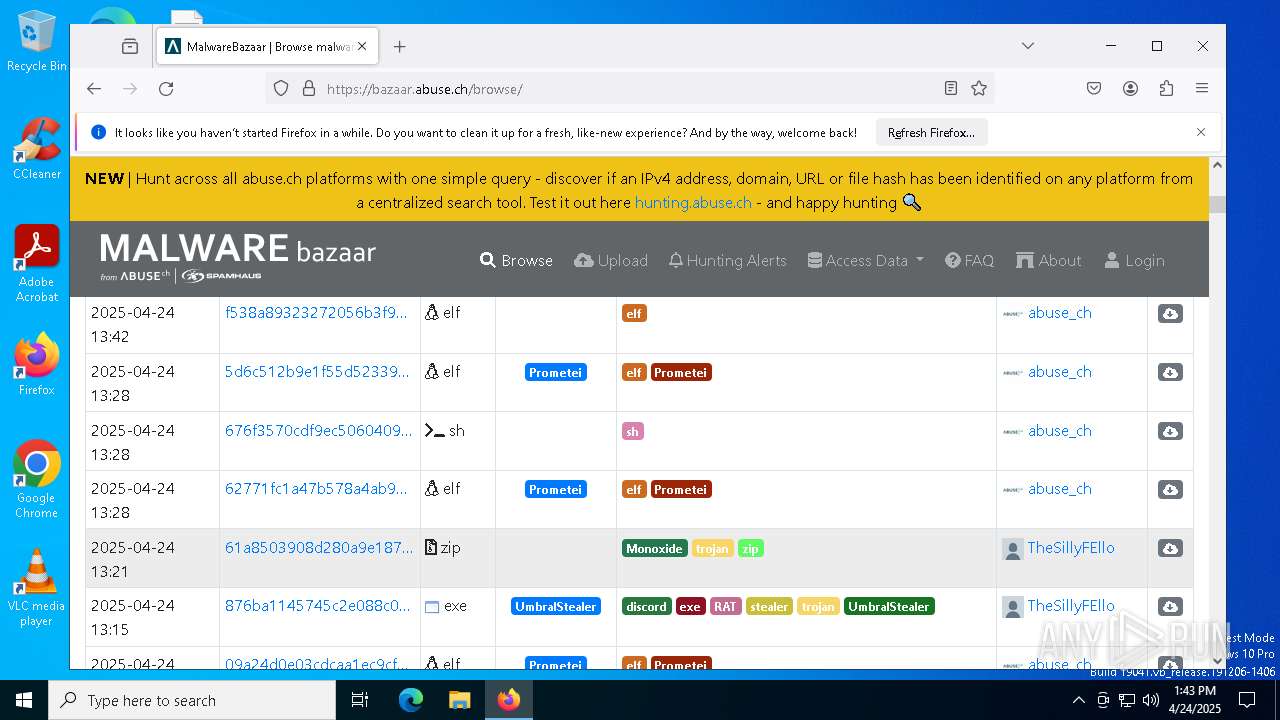
Task: Launch CCleaner from desktop
Action: (x=37, y=148)
